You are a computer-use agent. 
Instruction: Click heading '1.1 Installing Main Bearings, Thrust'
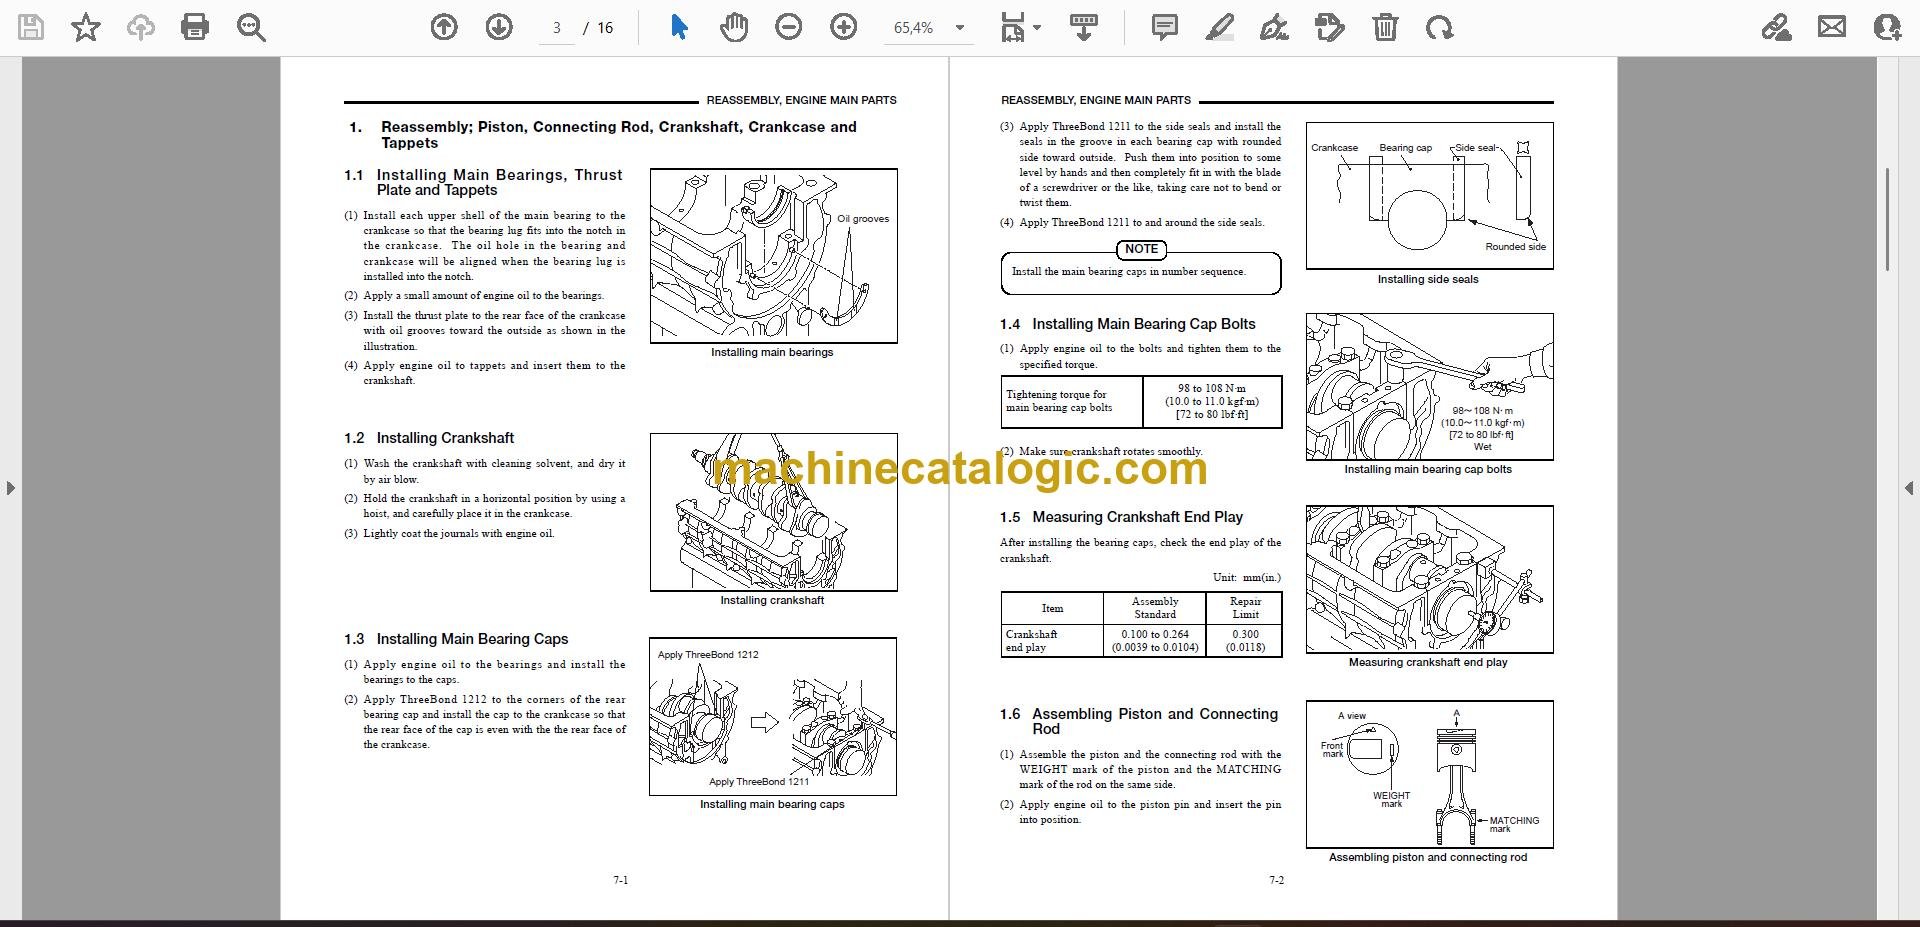pos(483,175)
